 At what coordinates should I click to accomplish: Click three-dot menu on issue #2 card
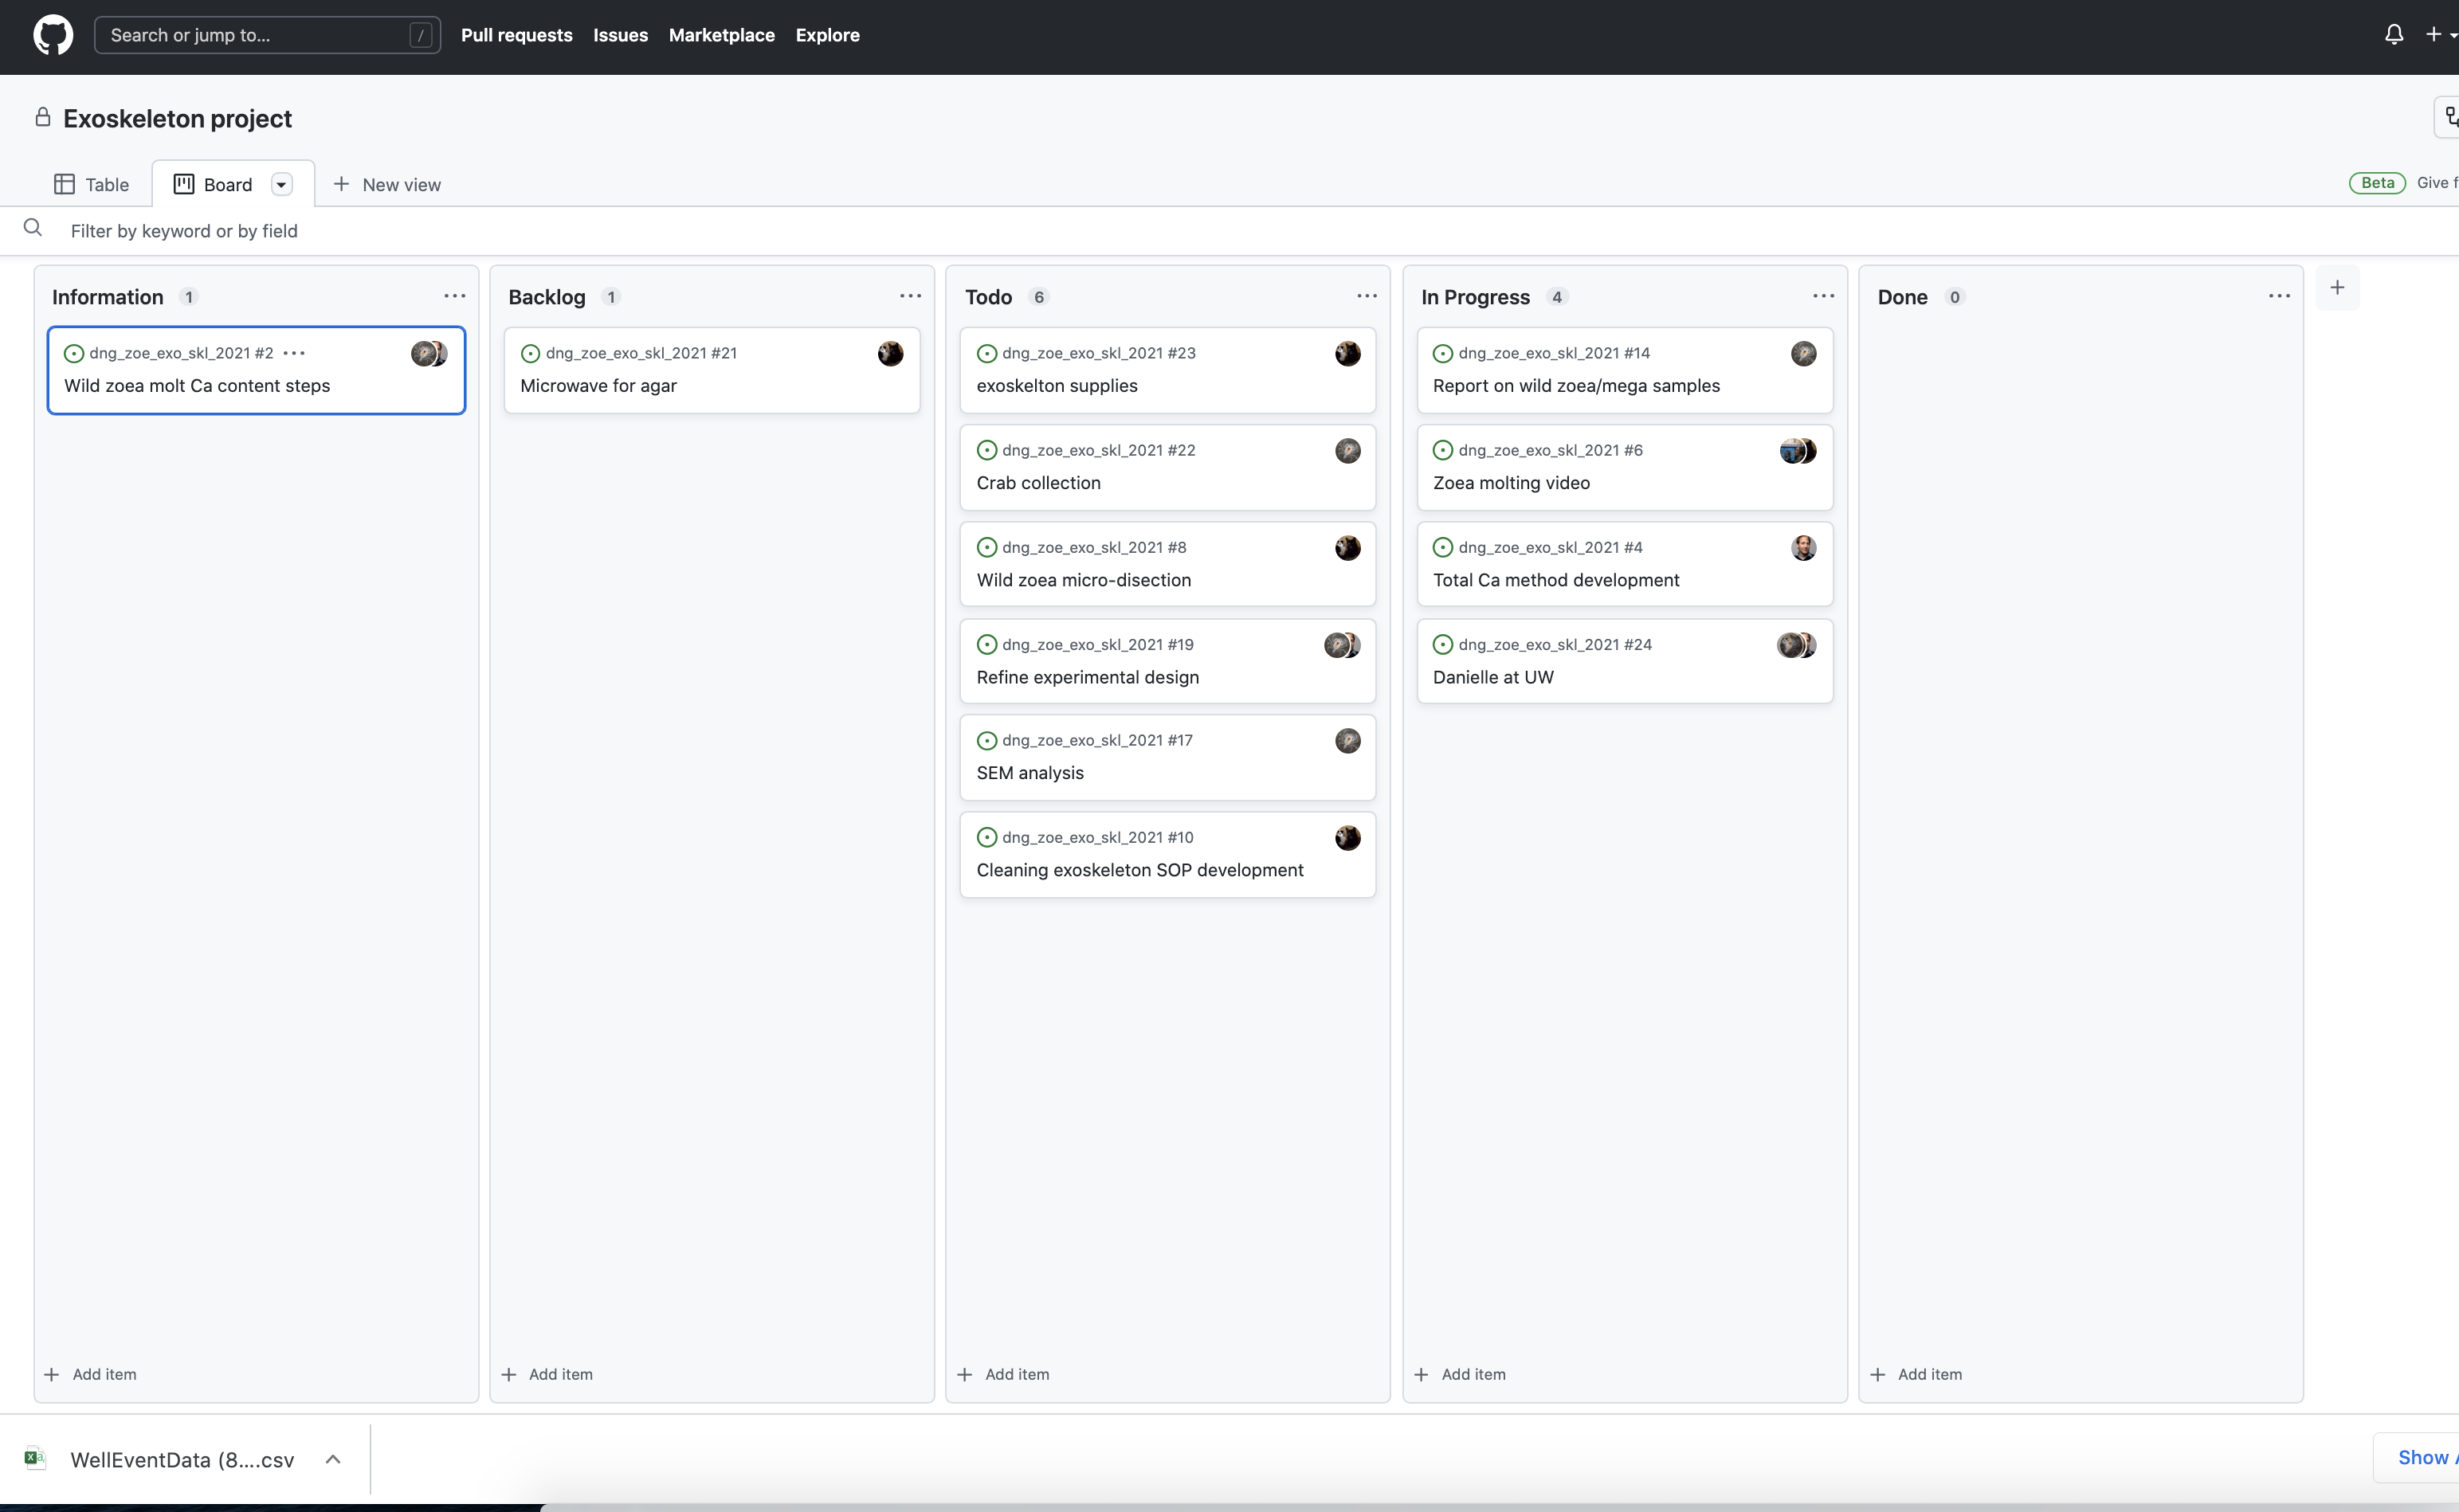coord(294,353)
